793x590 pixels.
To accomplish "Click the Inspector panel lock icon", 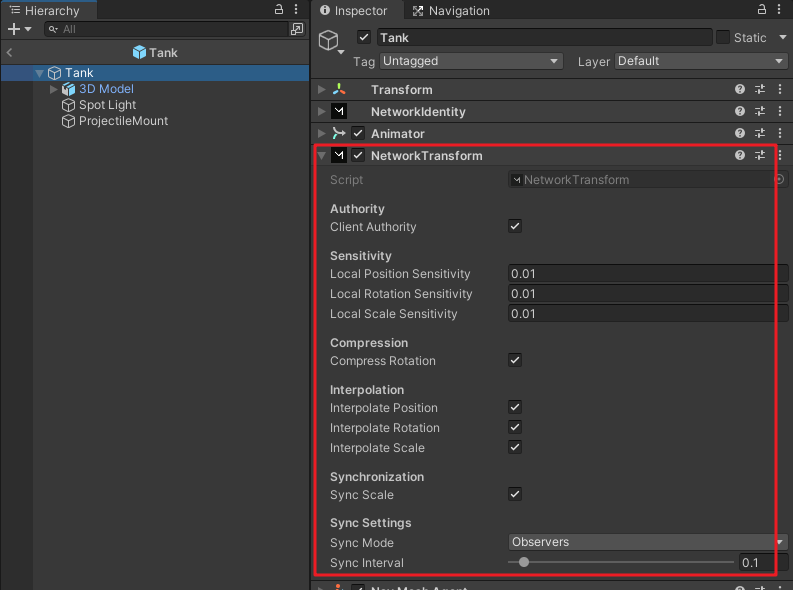I will (x=761, y=9).
